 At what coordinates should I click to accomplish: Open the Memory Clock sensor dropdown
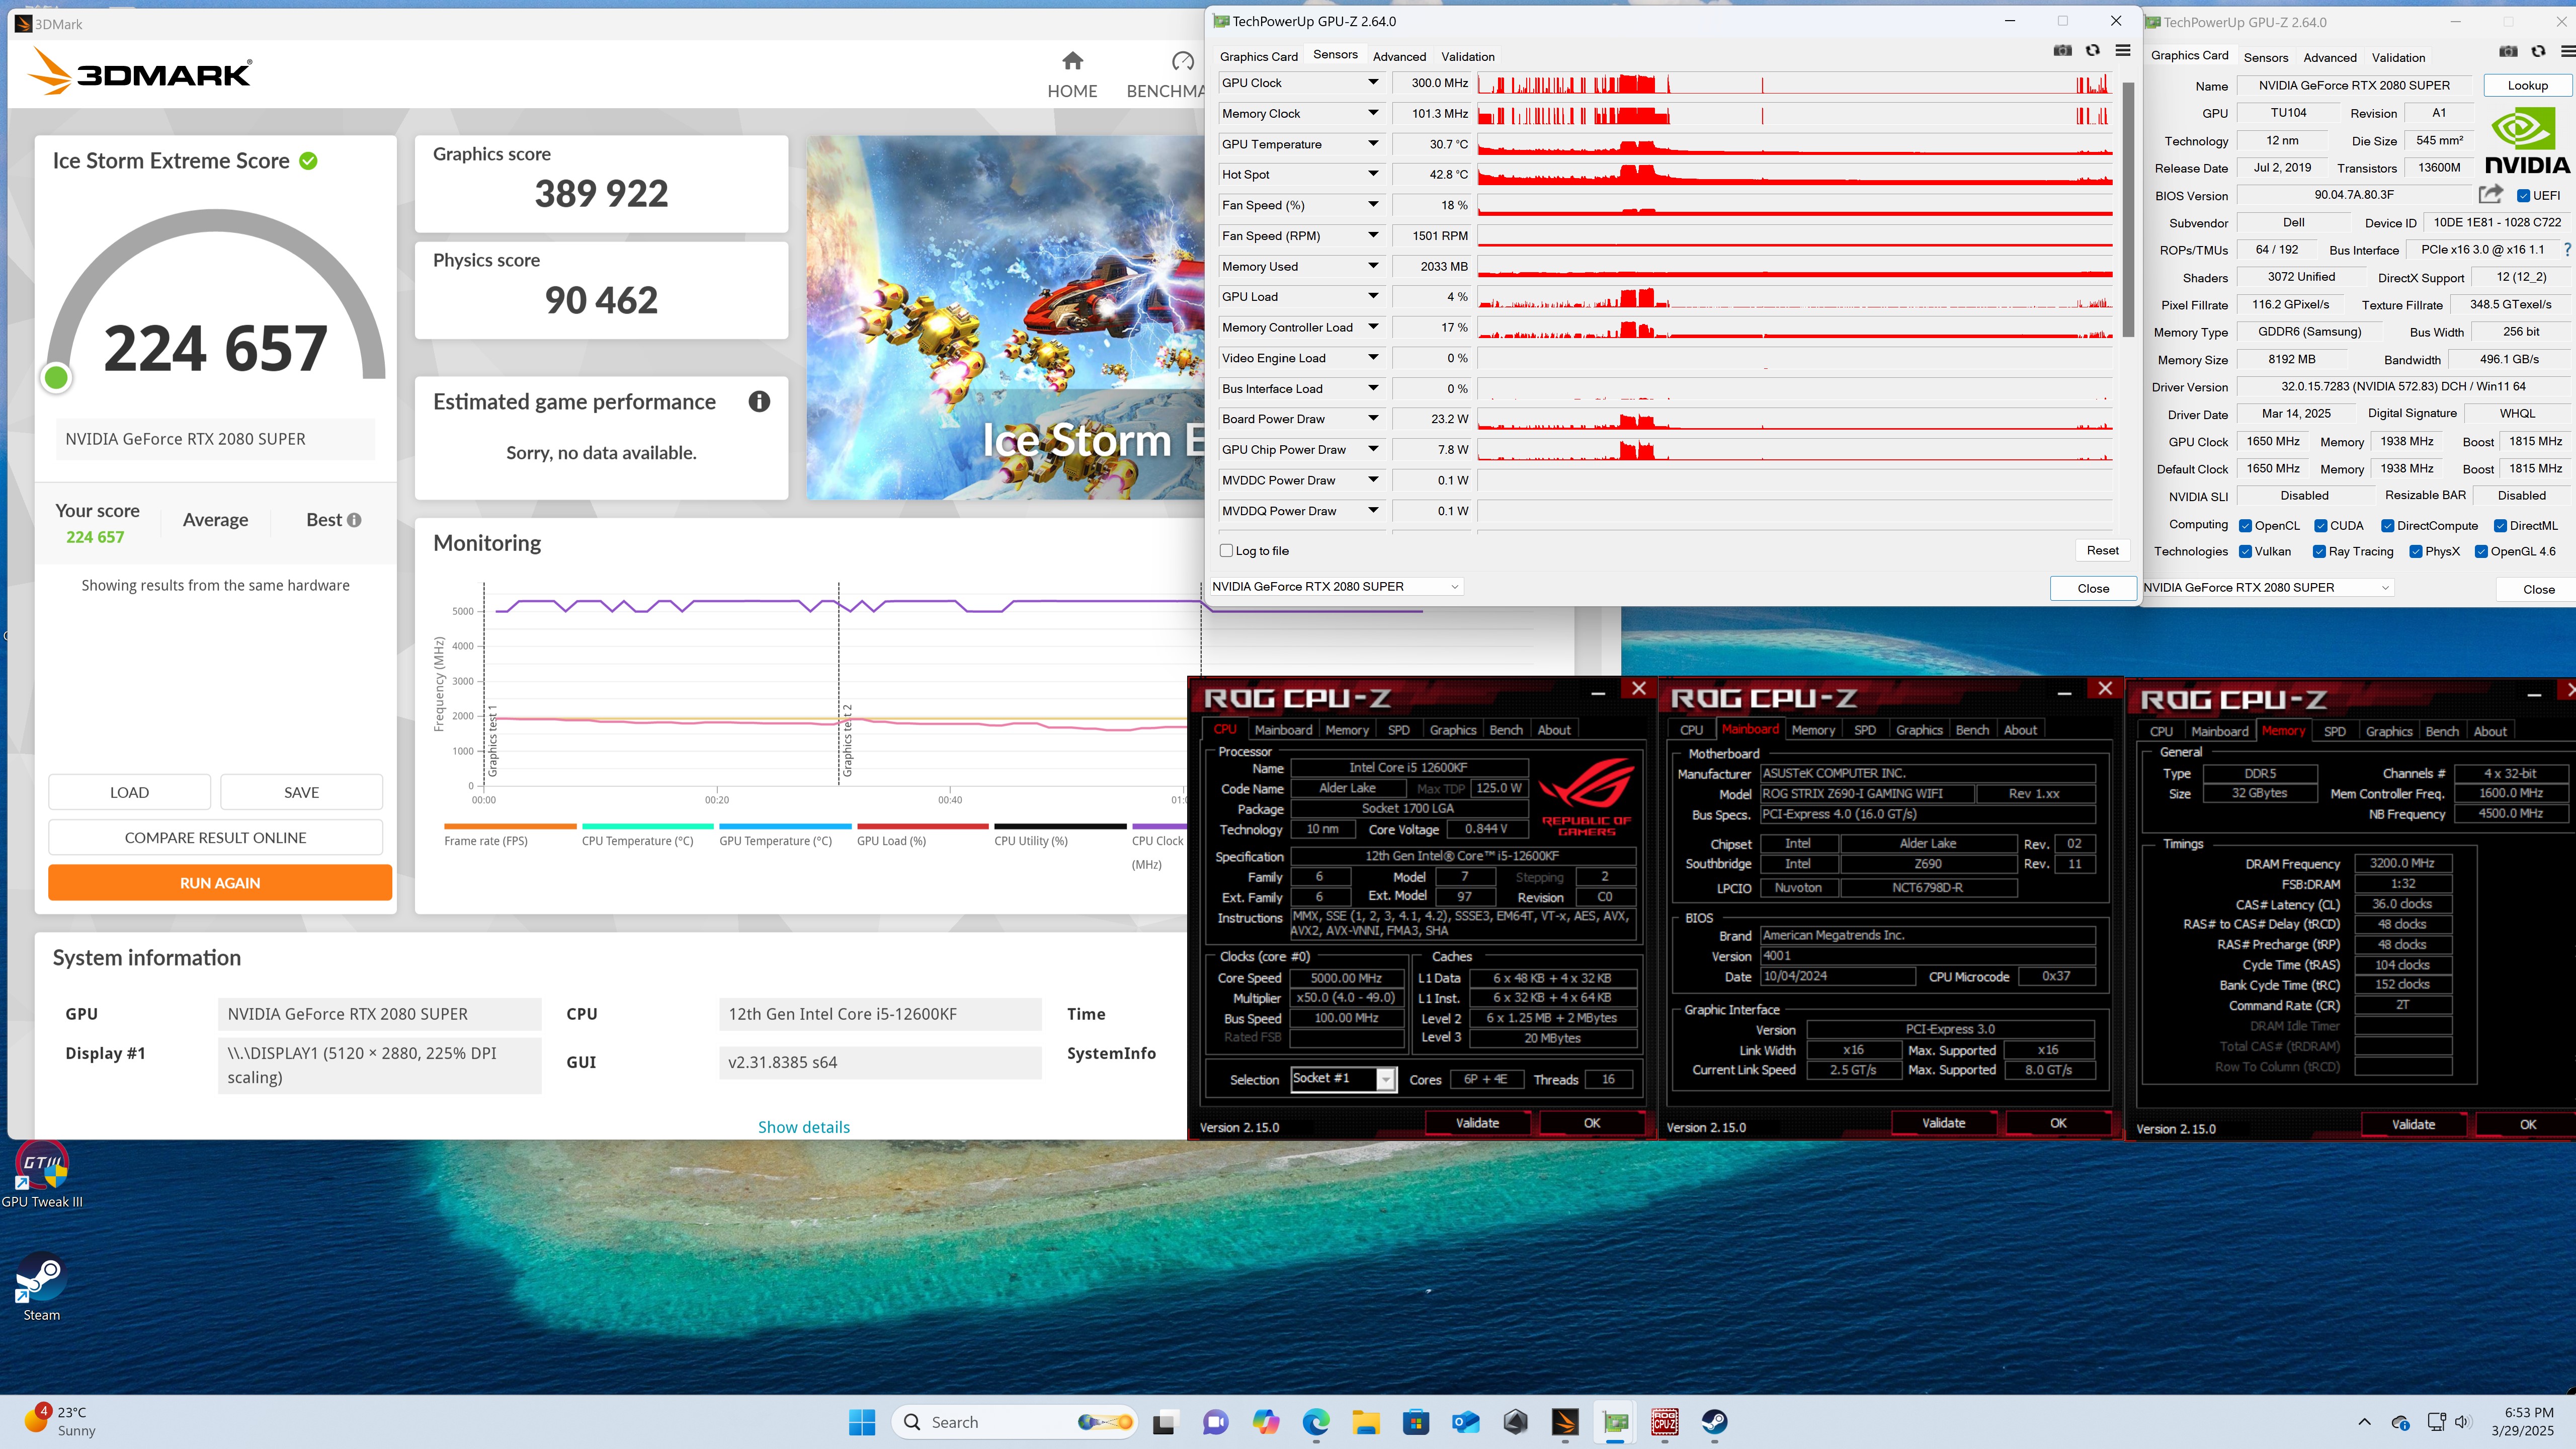[x=1373, y=113]
